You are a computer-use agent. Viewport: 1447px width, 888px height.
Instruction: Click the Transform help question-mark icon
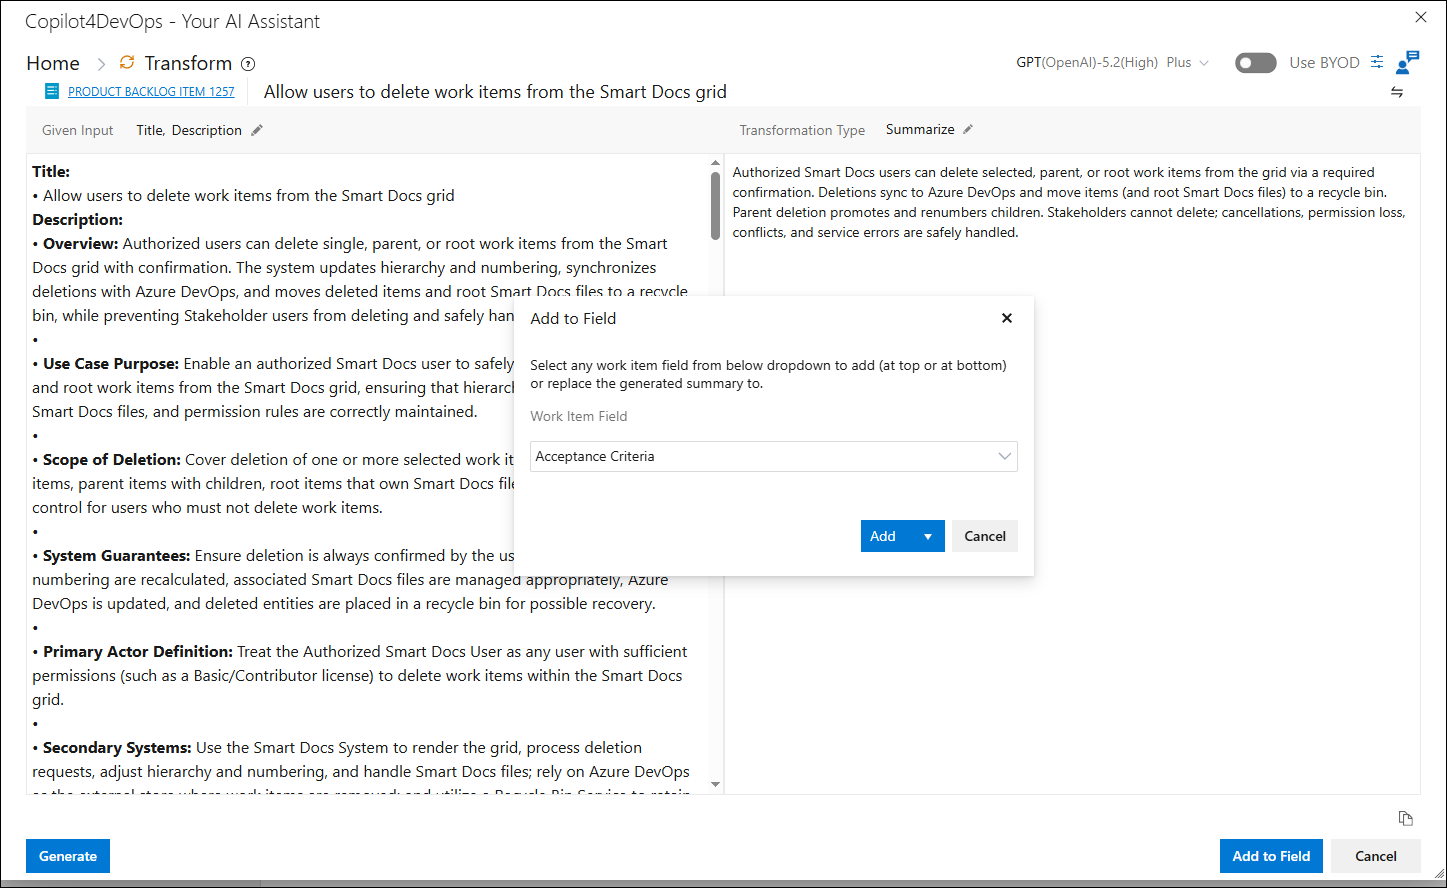(x=248, y=64)
